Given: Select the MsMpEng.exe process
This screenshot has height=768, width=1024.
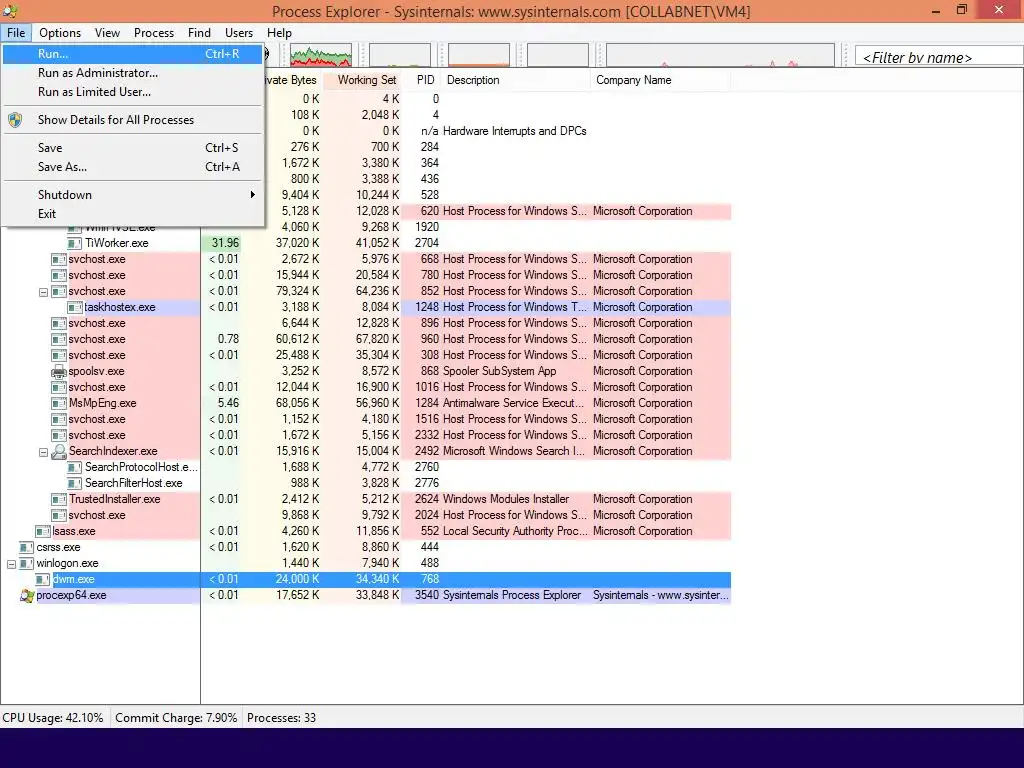Looking at the screenshot, I should [x=103, y=403].
